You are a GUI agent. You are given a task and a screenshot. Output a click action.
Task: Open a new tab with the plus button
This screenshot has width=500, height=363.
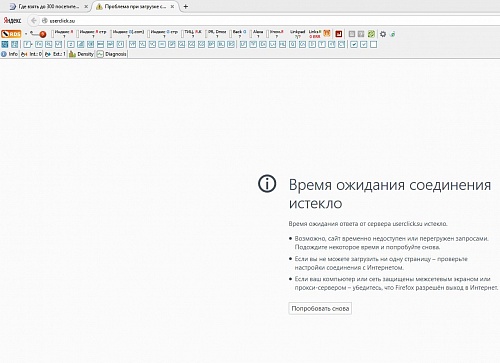(186, 7)
